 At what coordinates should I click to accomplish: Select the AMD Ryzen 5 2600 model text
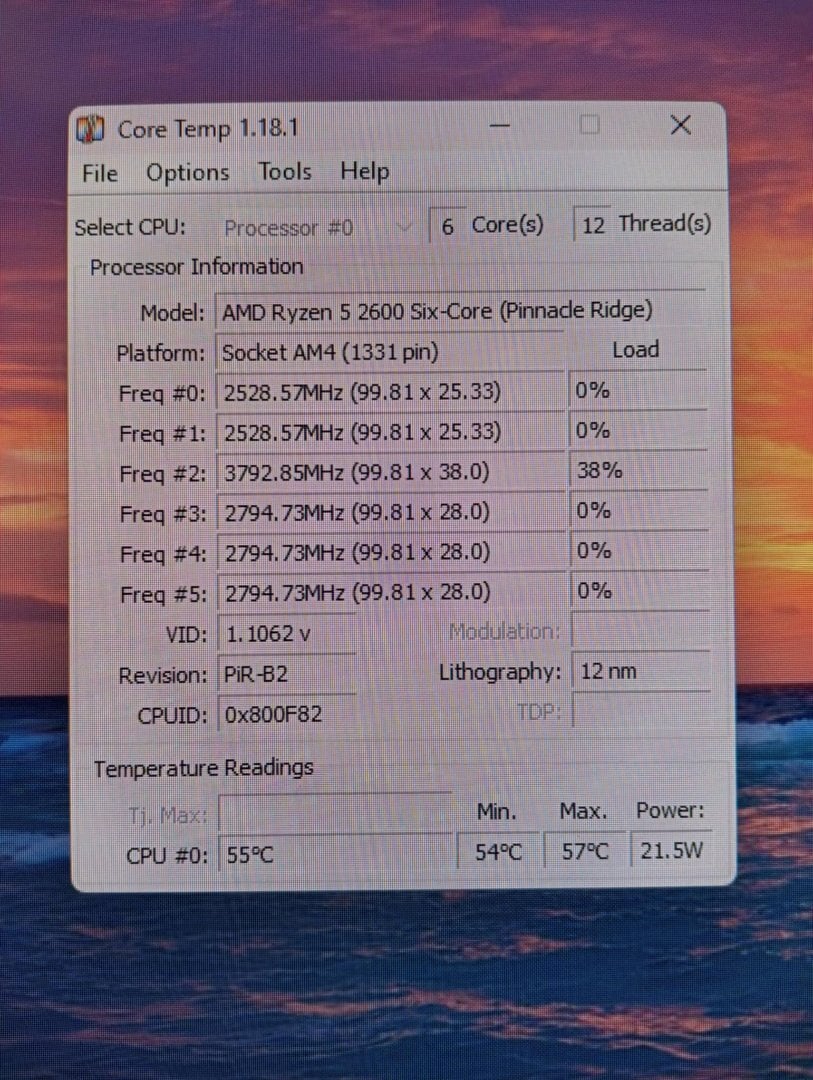click(437, 311)
